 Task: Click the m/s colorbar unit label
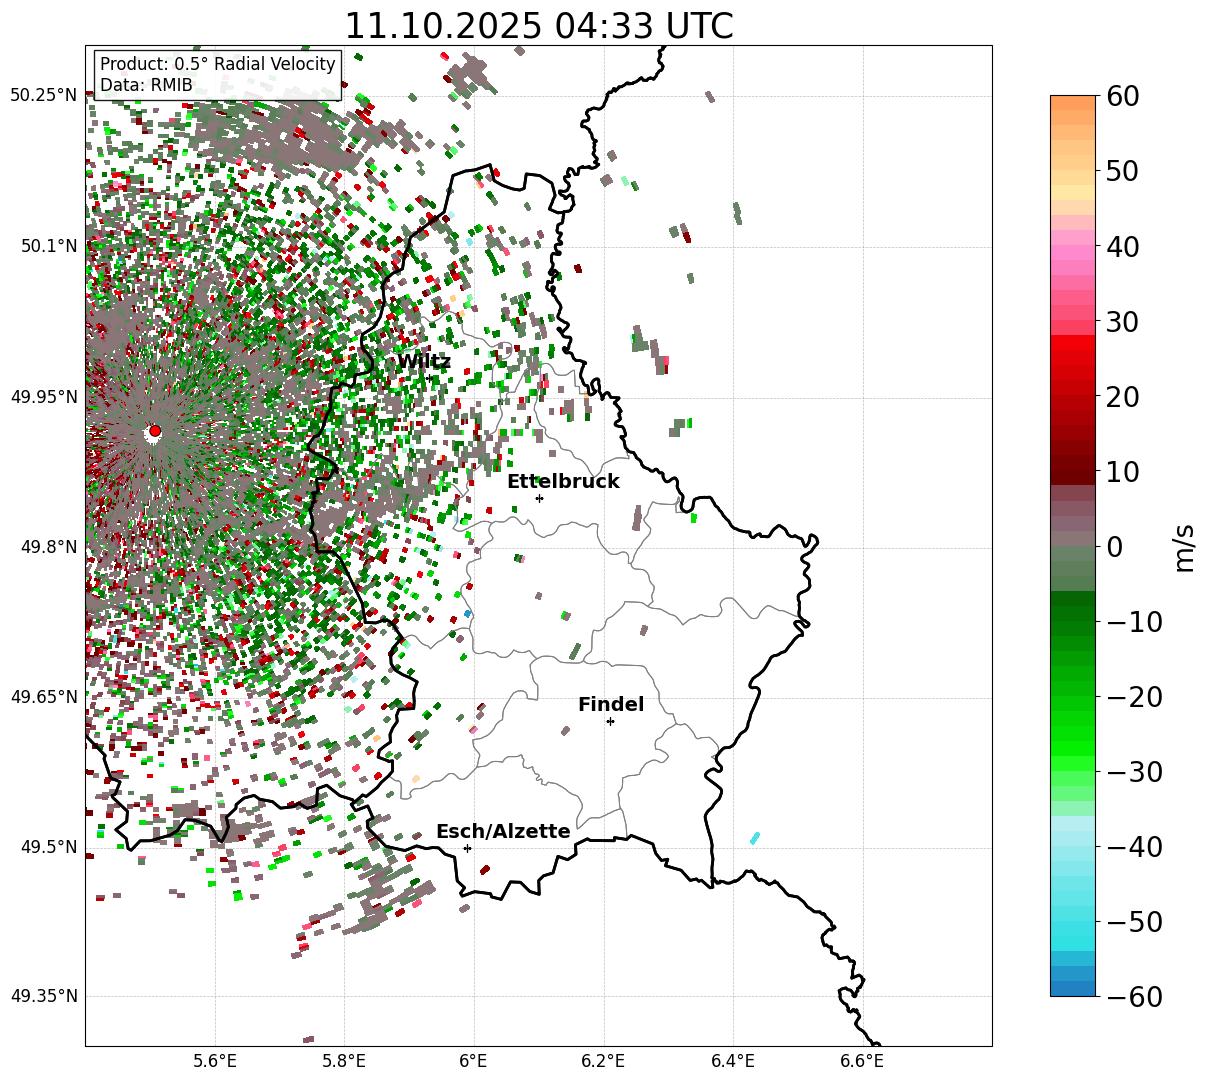click(x=1184, y=546)
